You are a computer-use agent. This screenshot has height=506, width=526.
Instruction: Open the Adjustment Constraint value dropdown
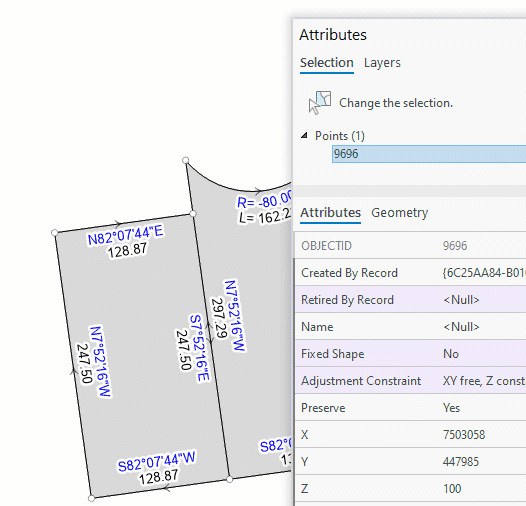[484, 381]
